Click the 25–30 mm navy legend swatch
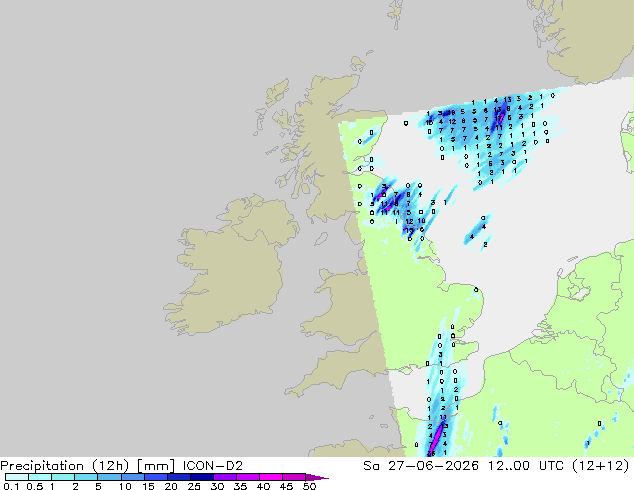Screen dimensions: 634x490 point(201,477)
